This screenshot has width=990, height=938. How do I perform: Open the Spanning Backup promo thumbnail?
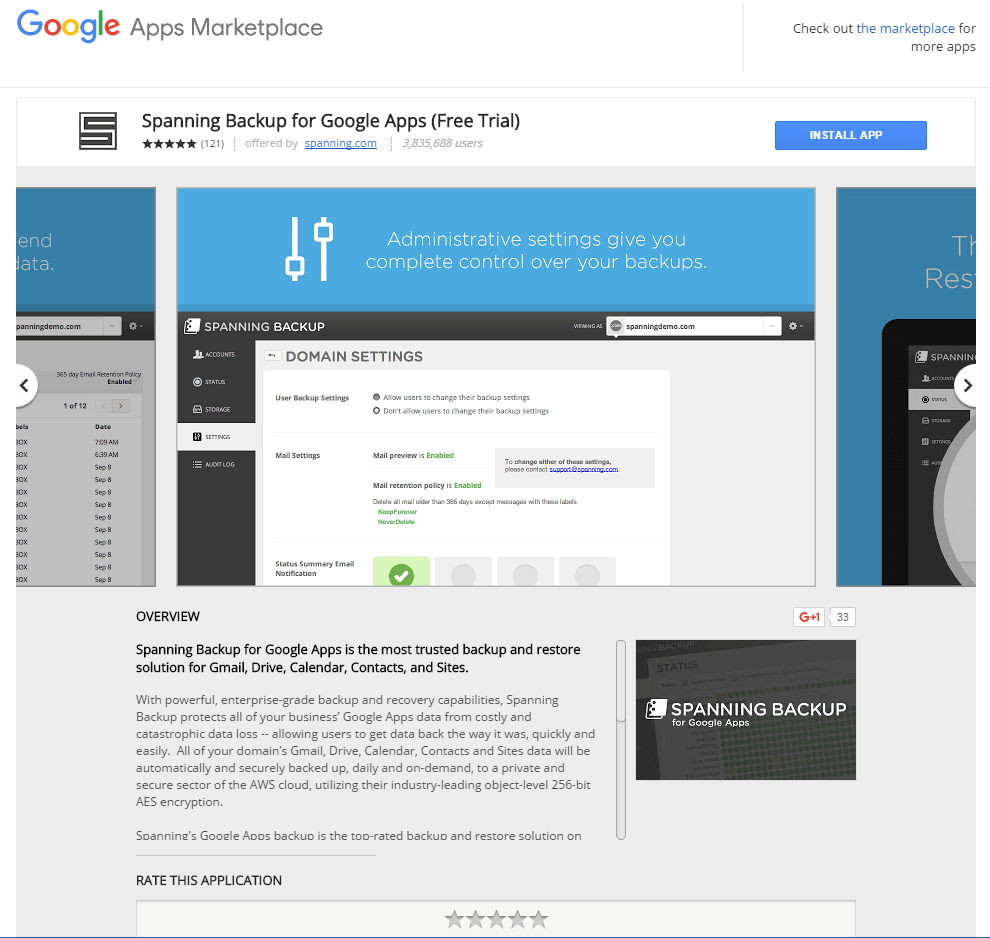[745, 710]
